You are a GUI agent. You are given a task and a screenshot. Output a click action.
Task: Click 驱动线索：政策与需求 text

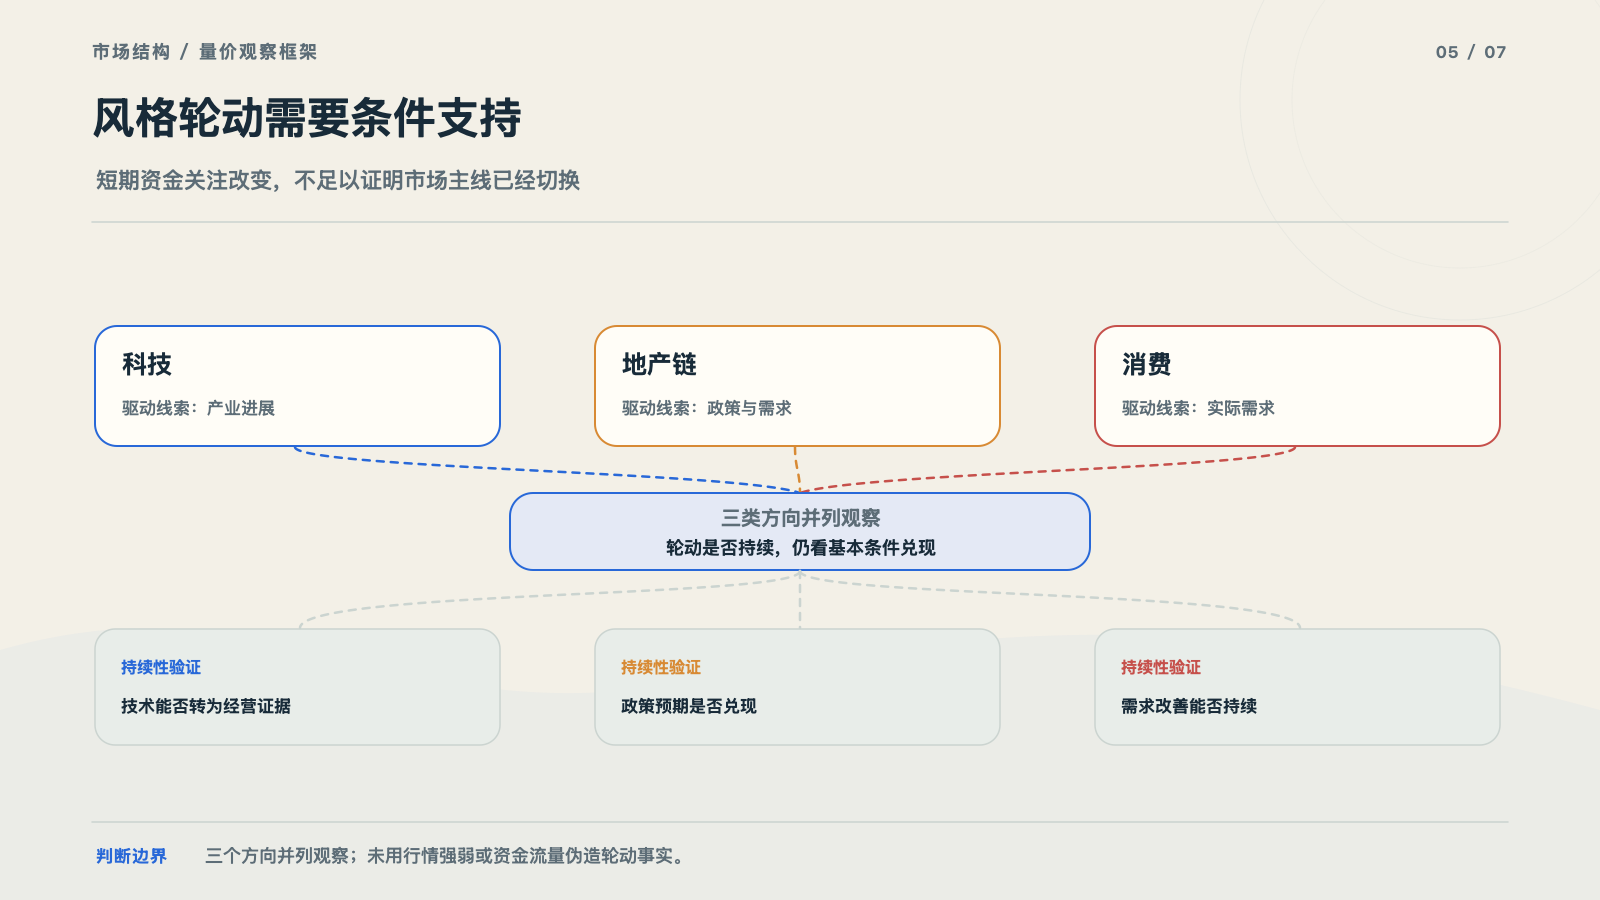pyautogui.click(x=706, y=408)
